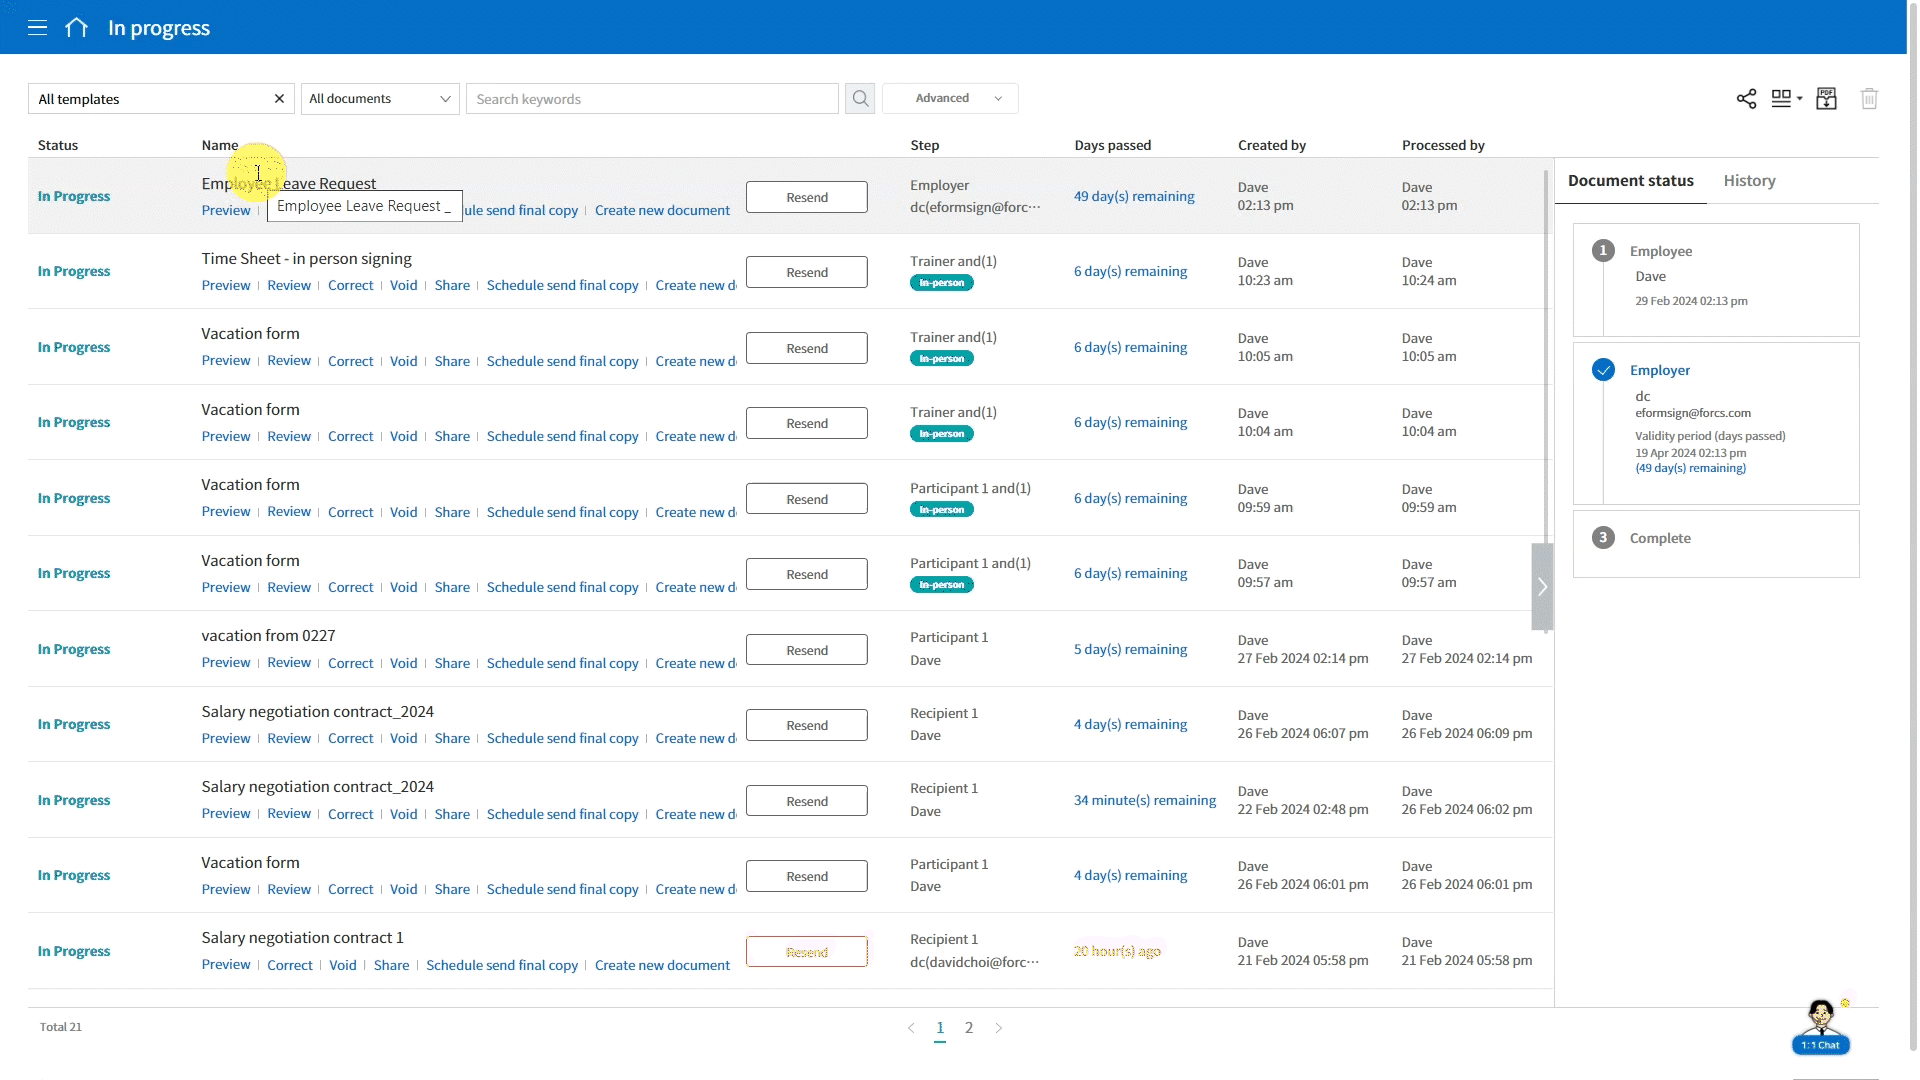Click the 20 hour(s) ago text
The height and width of the screenshot is (1080, 1920).
click(x=1117, y=952)
